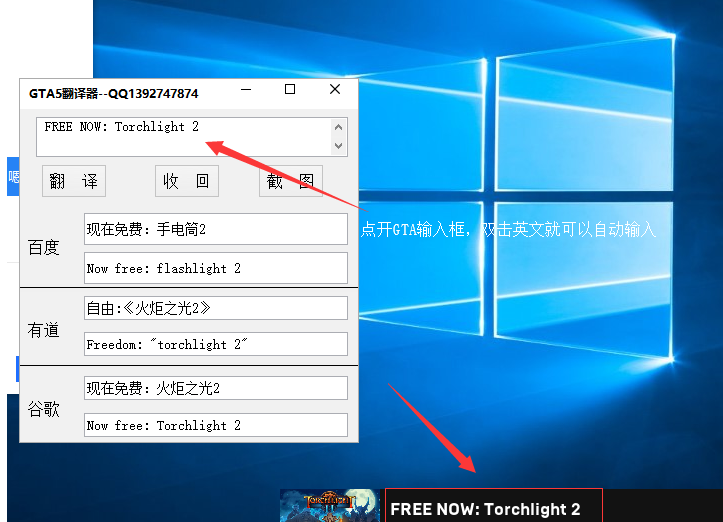The height and width of the screenshot is (522, 723).
Task: Click the 有道 label
Action: (44, 329)
